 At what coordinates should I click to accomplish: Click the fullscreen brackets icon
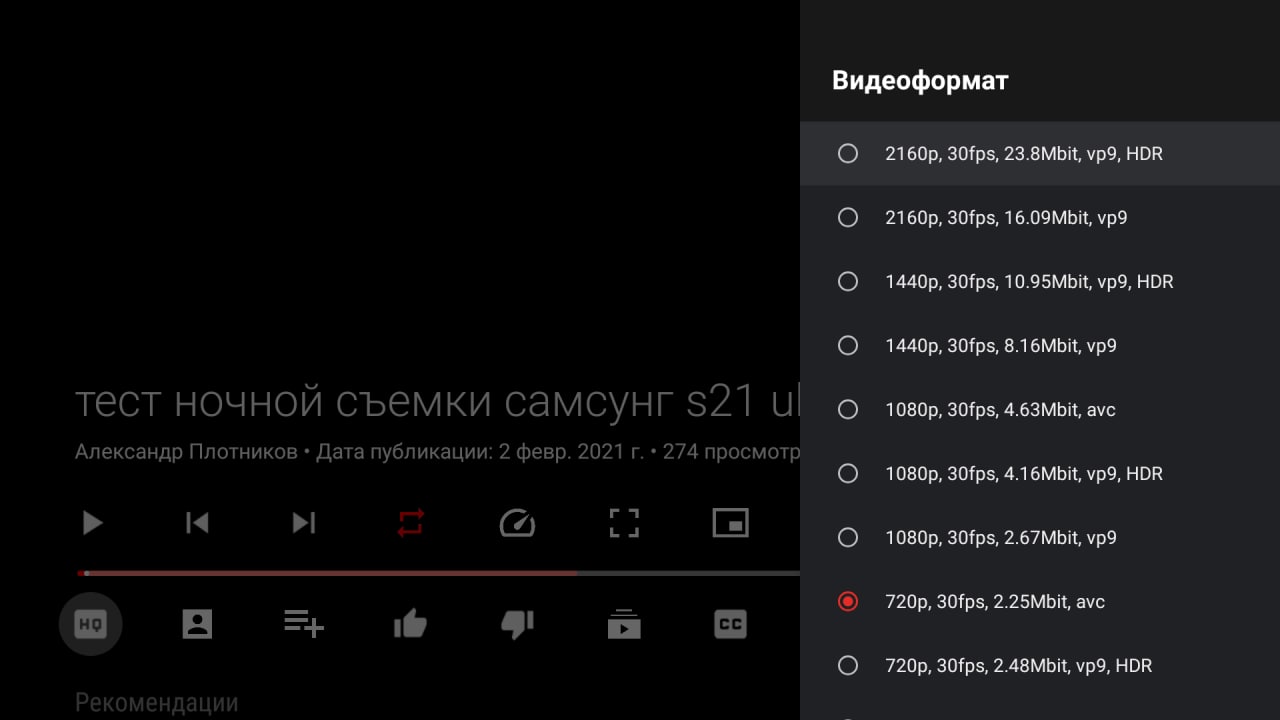pos(624,523)
